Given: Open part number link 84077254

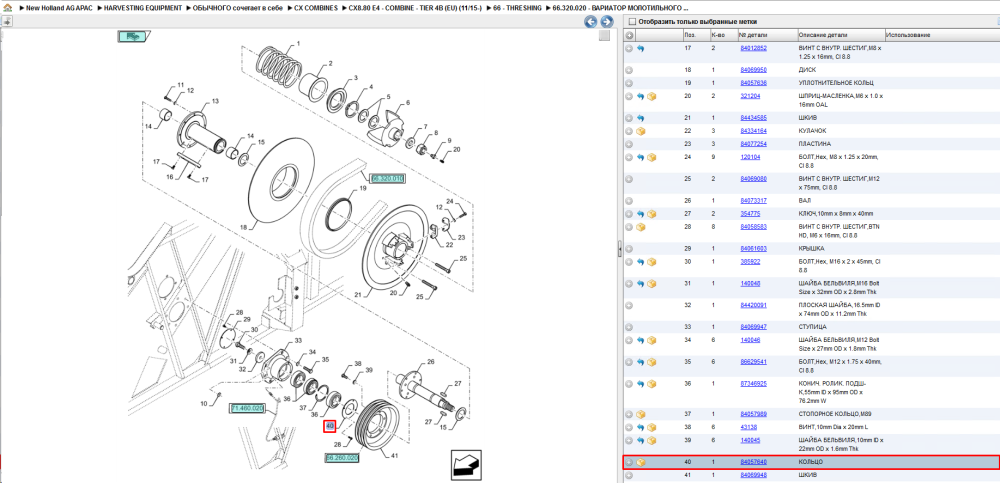Looking at the screenshot, I should click(x=753, y=144).
